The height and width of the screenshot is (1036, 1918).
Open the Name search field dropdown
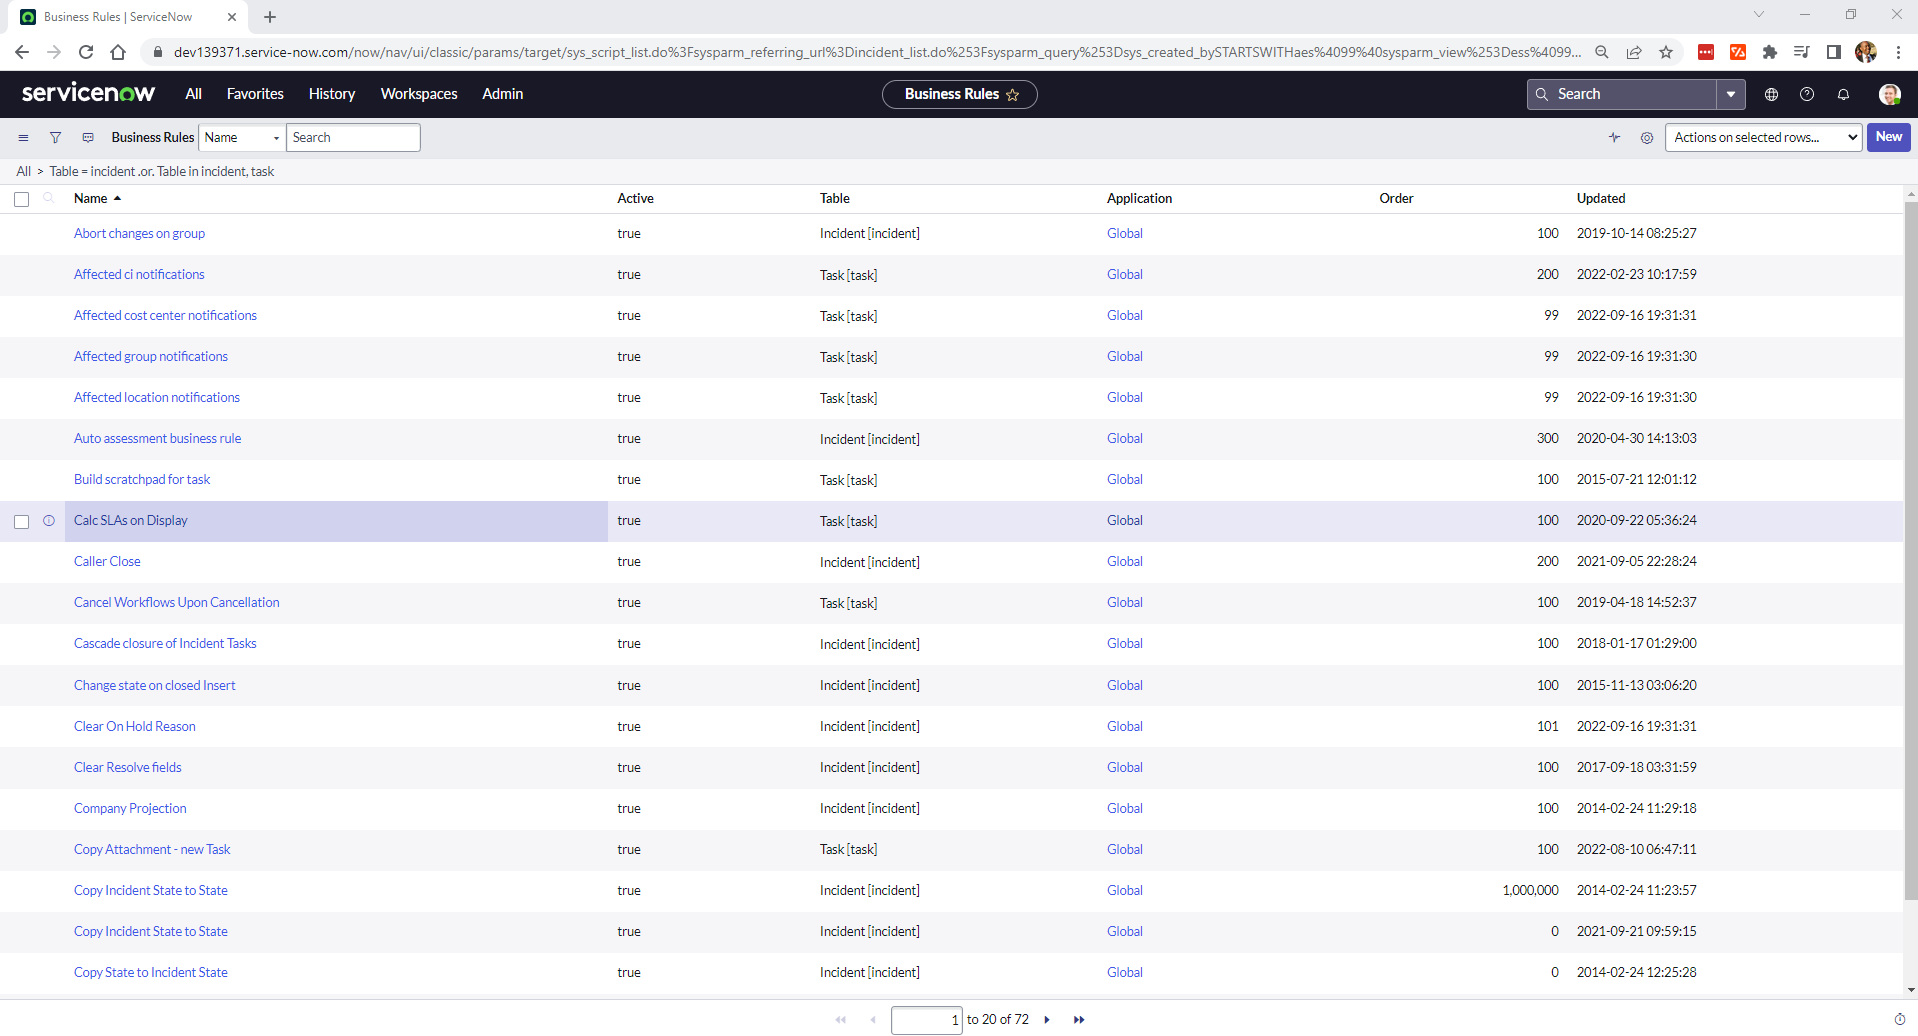pos(274,137)
